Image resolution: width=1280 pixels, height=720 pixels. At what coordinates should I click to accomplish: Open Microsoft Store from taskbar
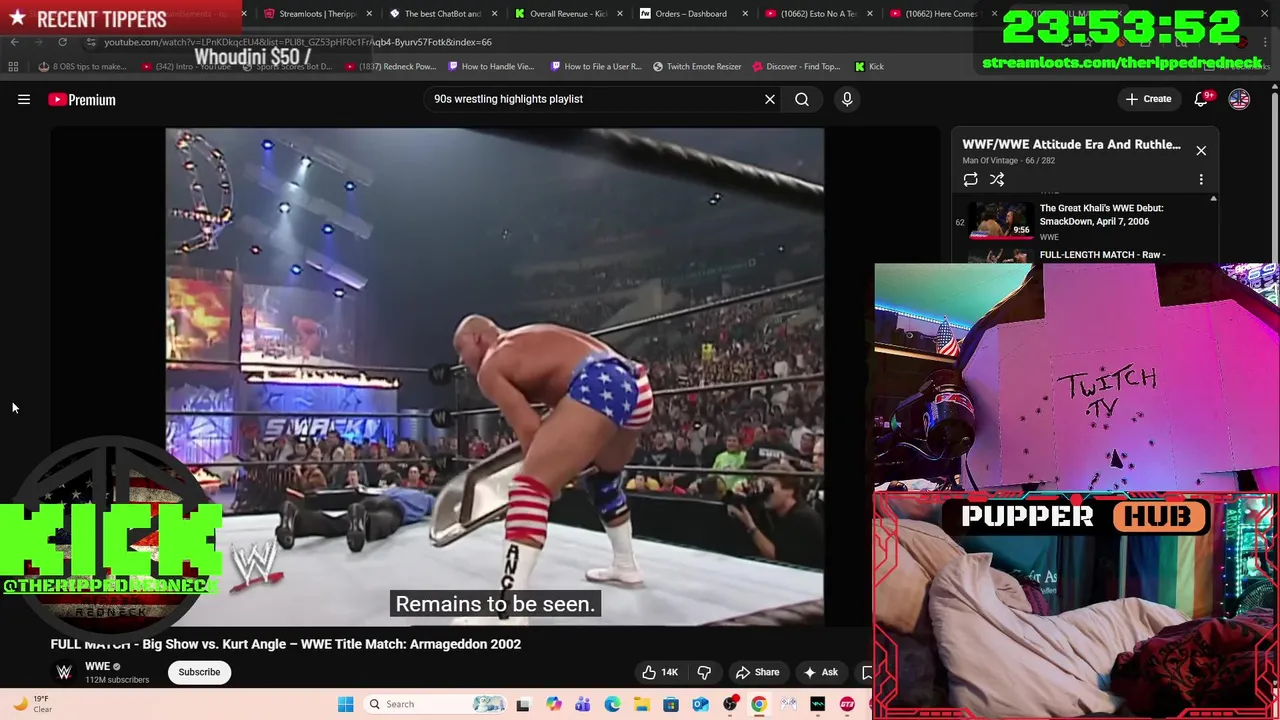click(670, 704)
